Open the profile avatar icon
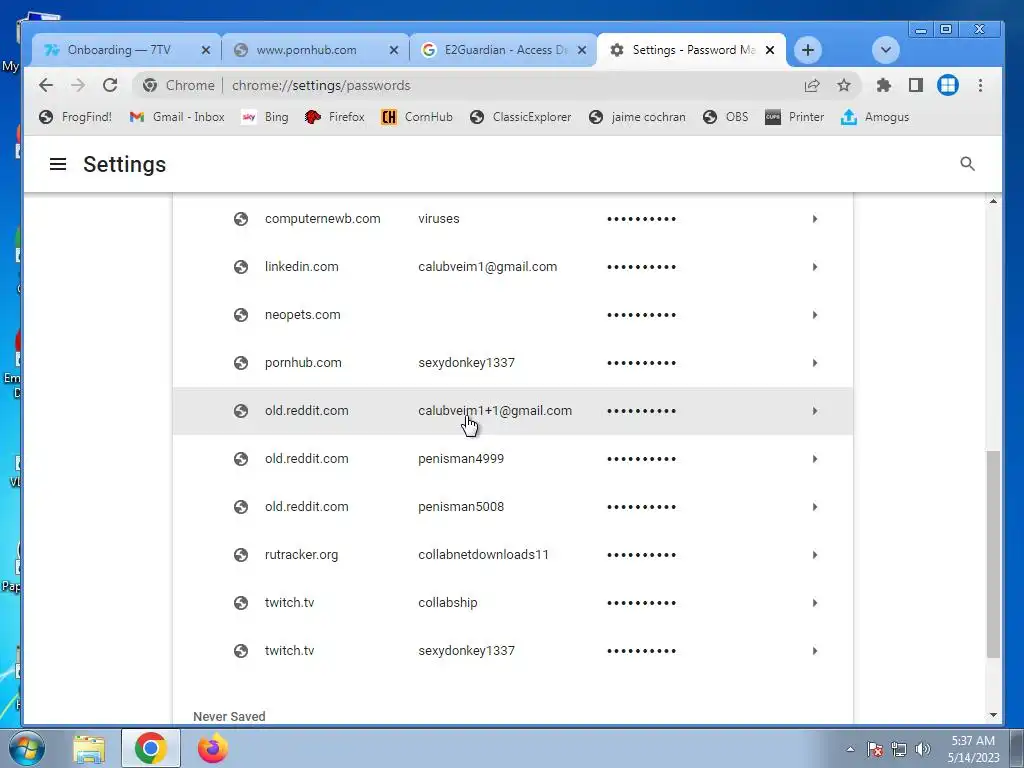Image resolution: width=1024 pixels, height=768 pixels. click(948, 85)
